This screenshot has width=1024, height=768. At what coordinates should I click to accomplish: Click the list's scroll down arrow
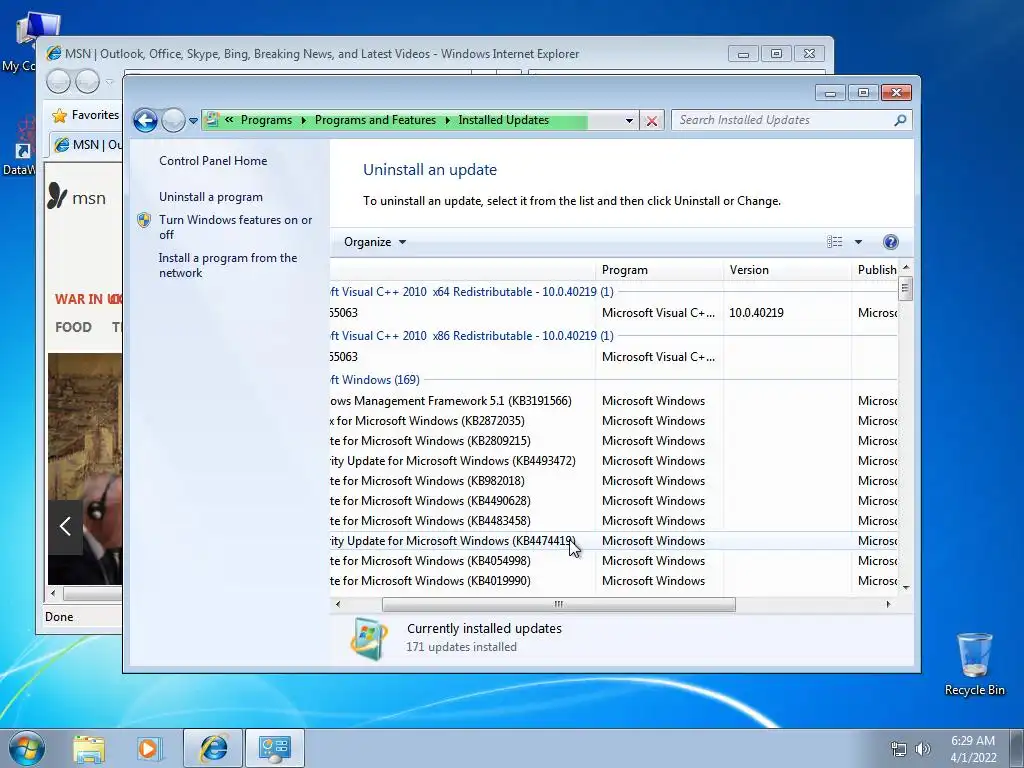905,587
